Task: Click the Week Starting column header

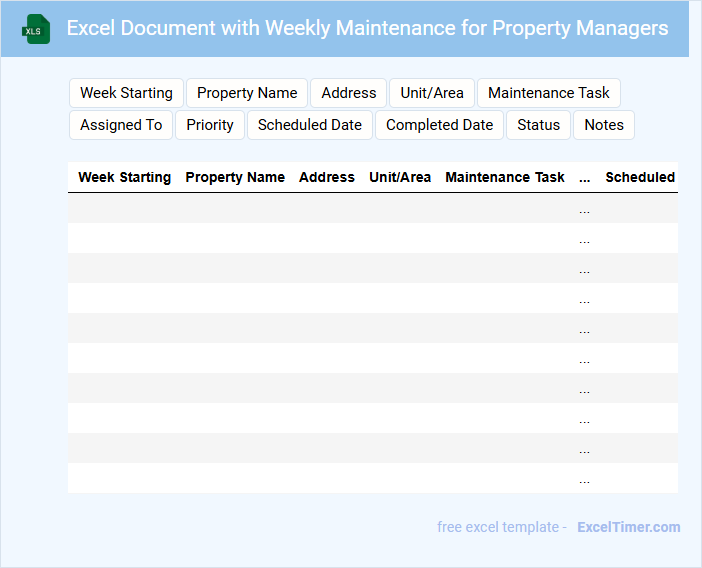Action: click(124, 177)
